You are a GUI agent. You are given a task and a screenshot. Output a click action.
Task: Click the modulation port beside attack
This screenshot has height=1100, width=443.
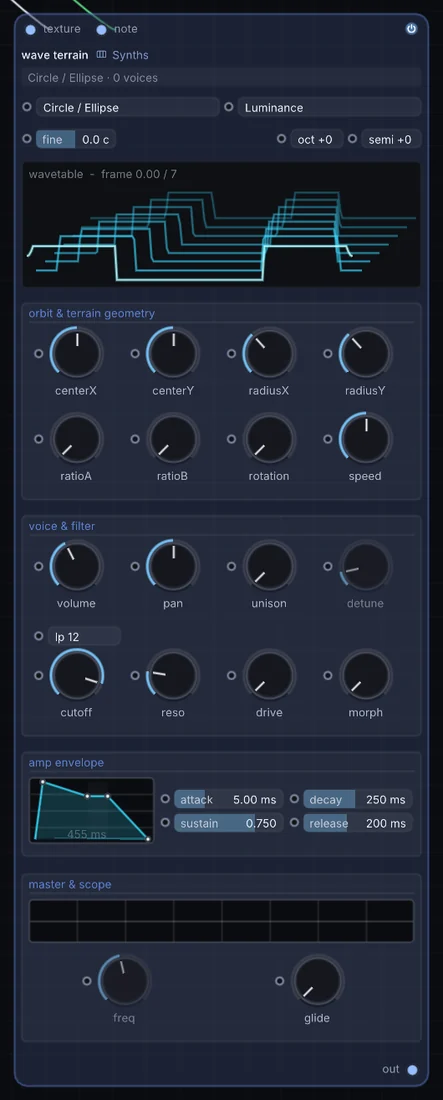(x=165, y=800)
